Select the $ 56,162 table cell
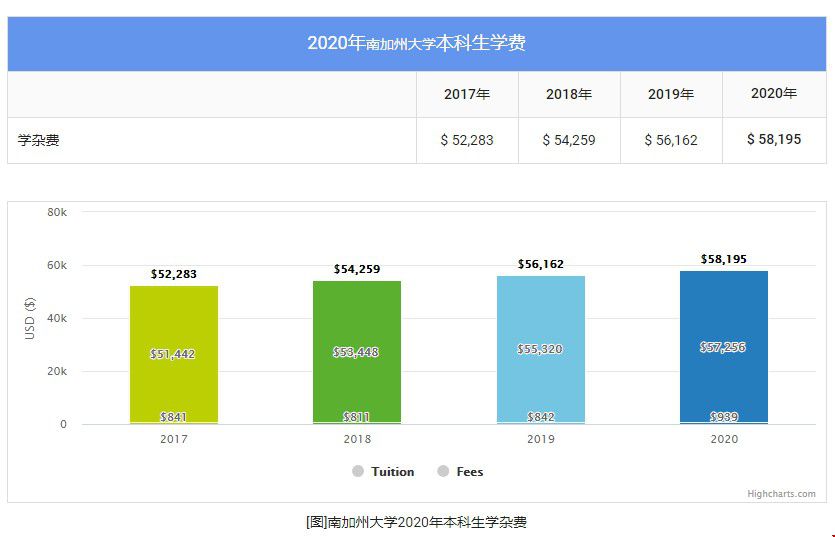835x537 pixels. coord(671,140)
